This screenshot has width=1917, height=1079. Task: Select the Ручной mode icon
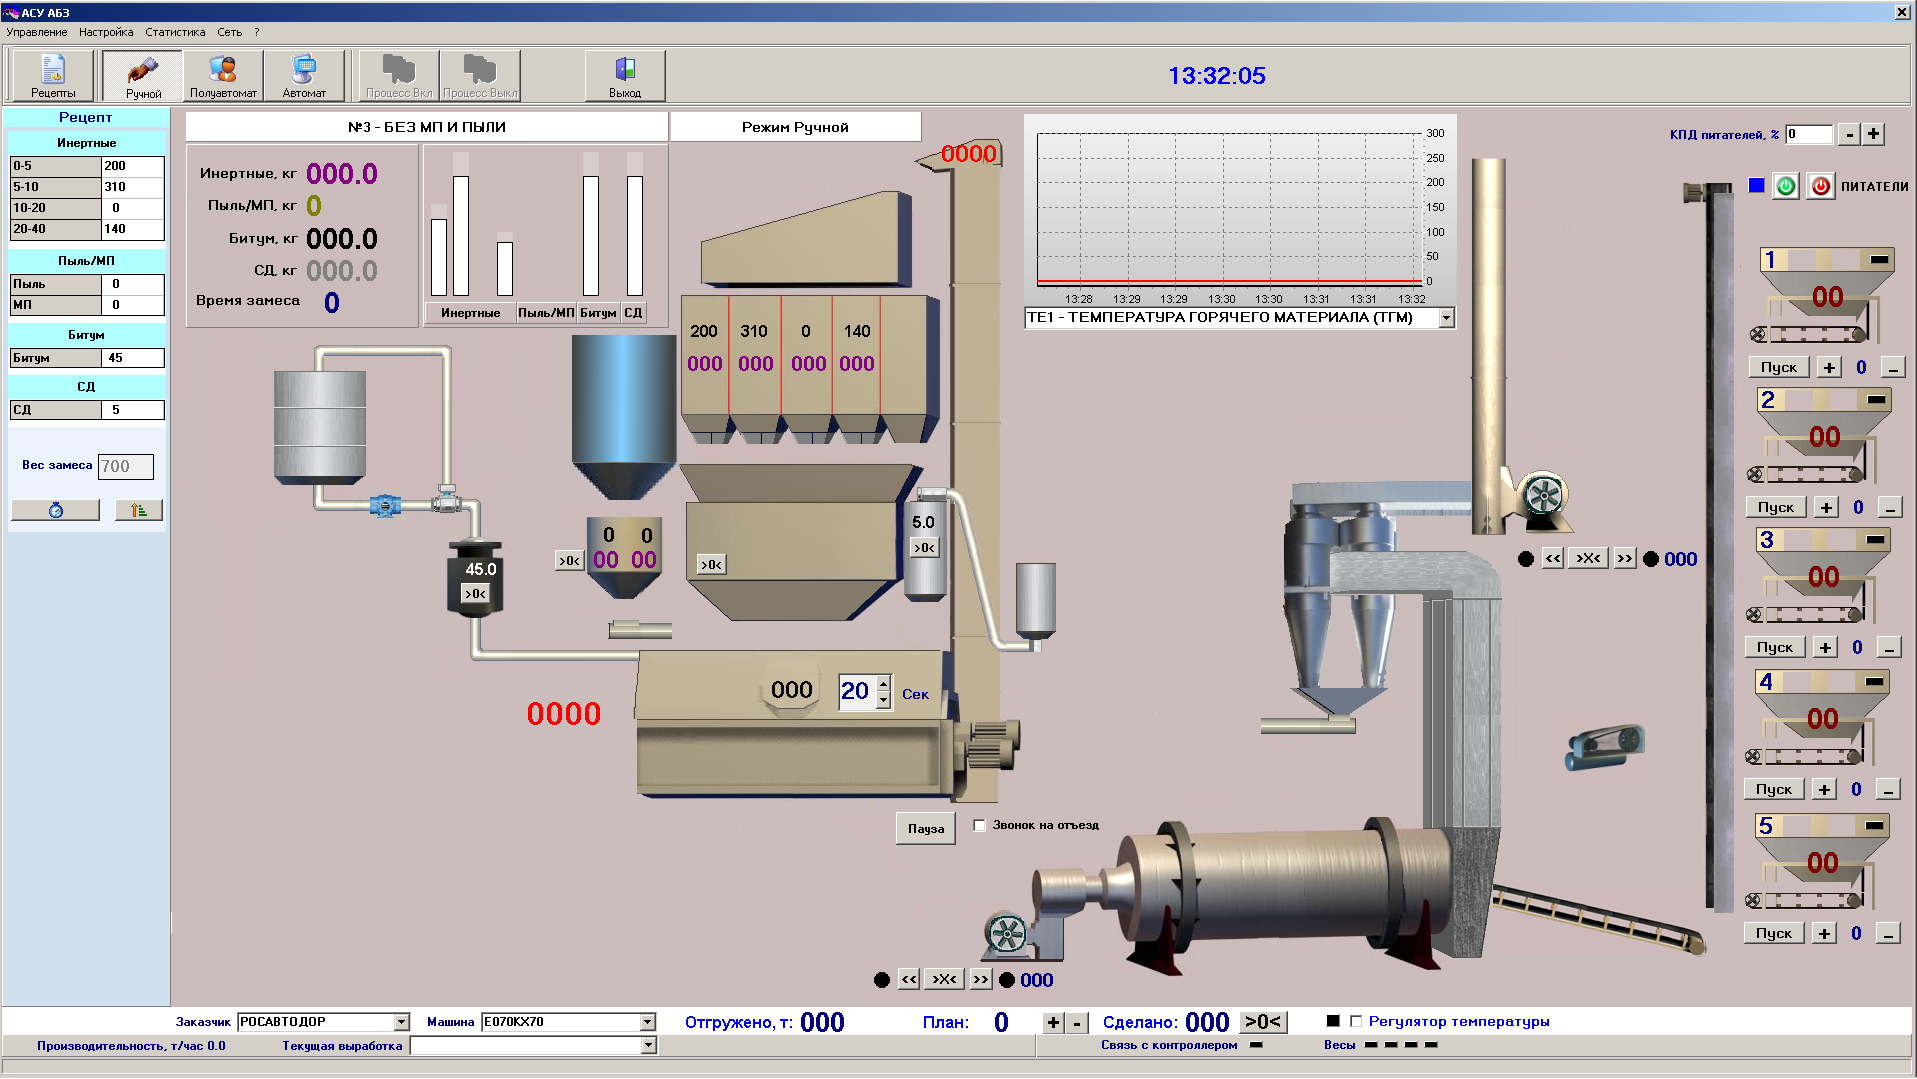point(143,76)
